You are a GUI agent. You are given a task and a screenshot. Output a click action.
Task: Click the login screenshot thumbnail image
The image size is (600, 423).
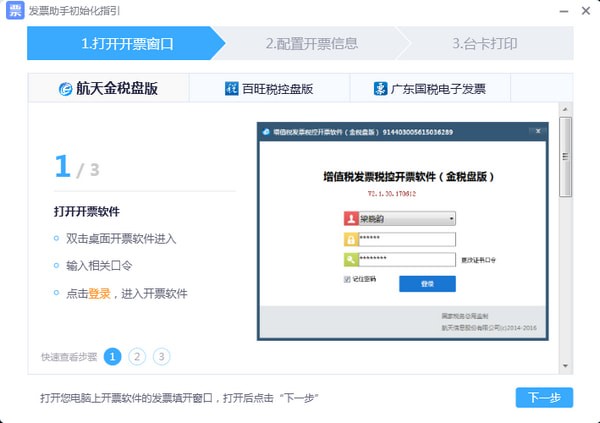tap(403, 231)
